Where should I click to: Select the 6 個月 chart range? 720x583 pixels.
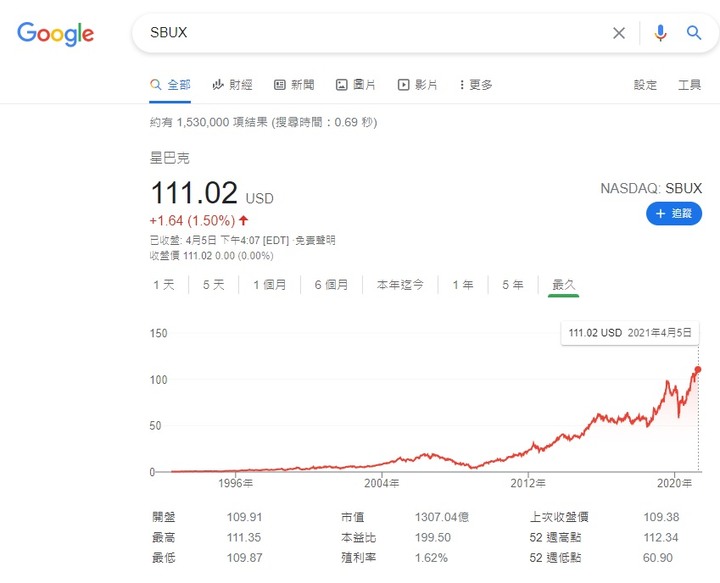click(331, 285)
